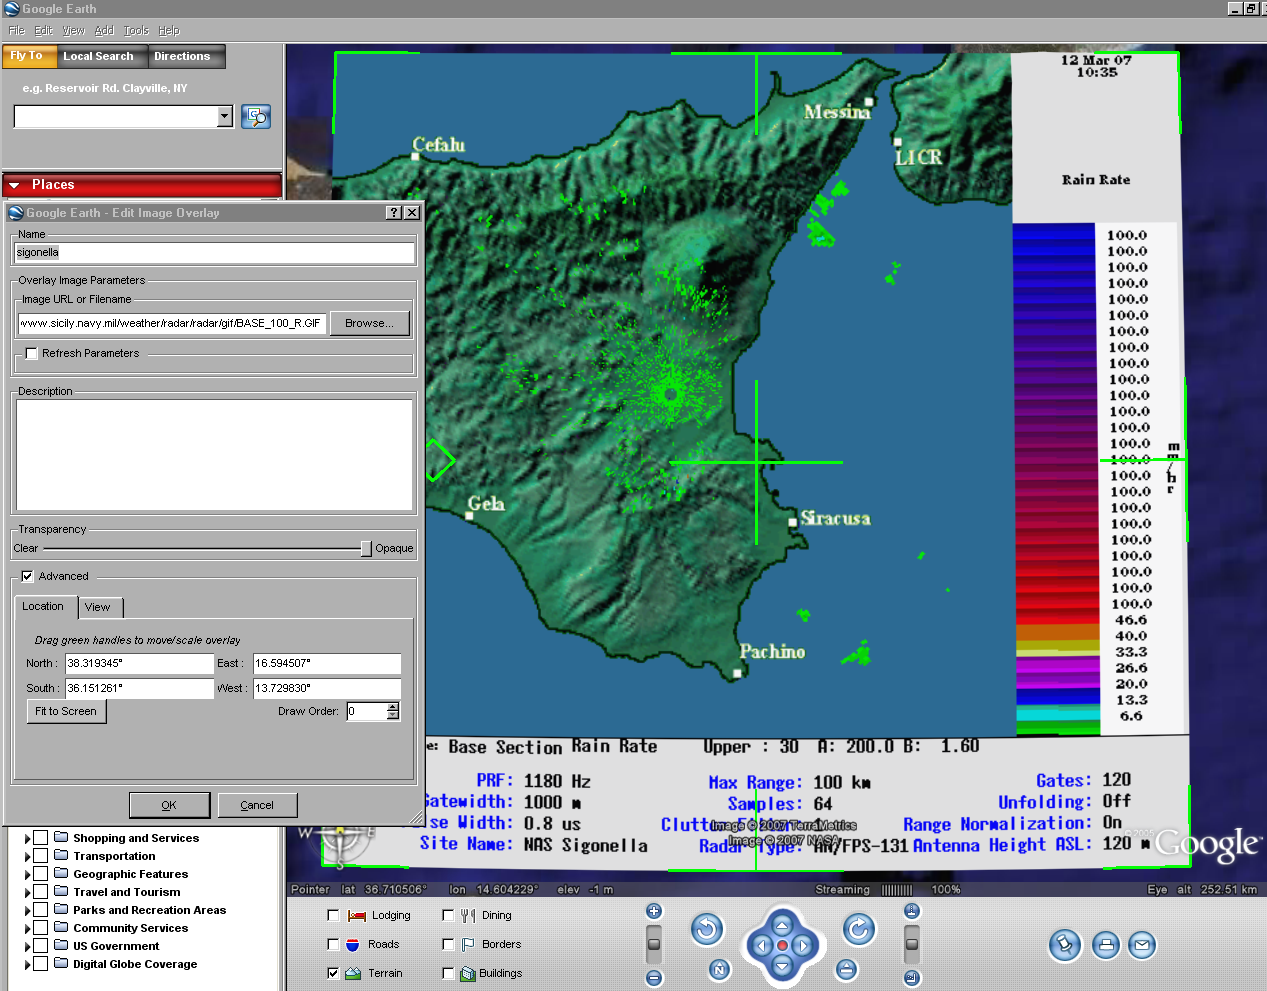
Task: Toggle the Terrain layer checkbox
Action: 333,973
